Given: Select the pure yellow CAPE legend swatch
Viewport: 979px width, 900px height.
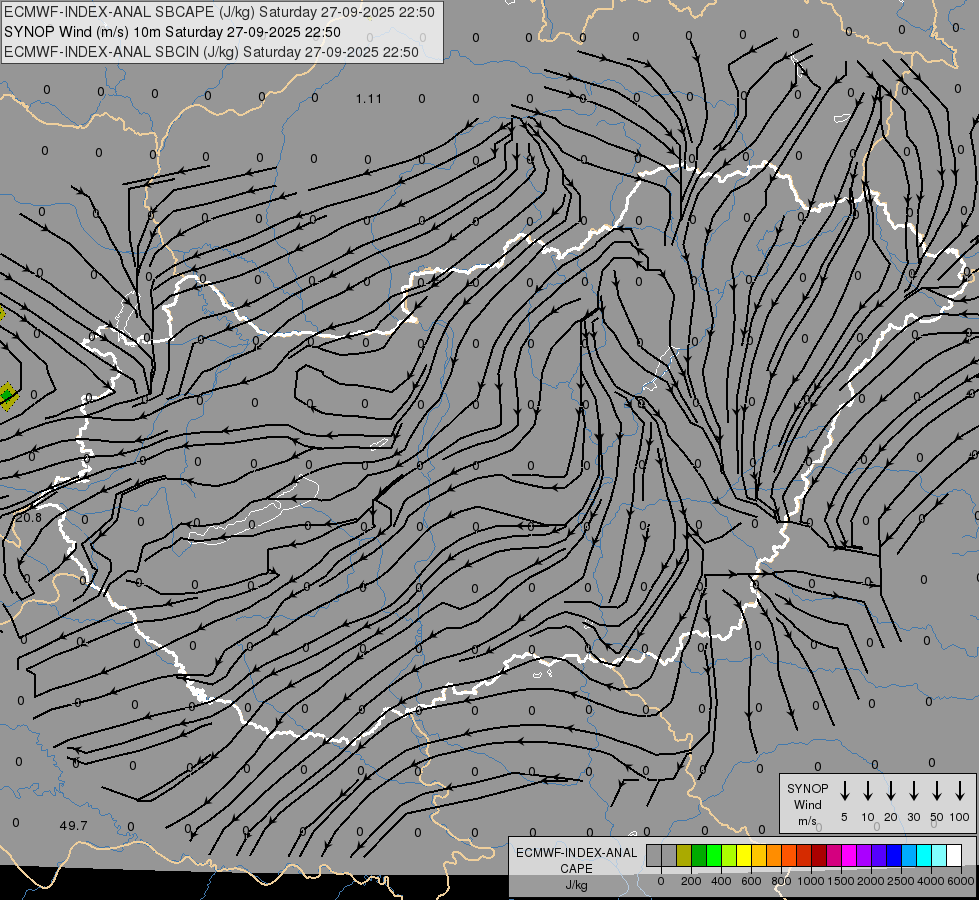Looking at the screenshot, I should 744,855.
